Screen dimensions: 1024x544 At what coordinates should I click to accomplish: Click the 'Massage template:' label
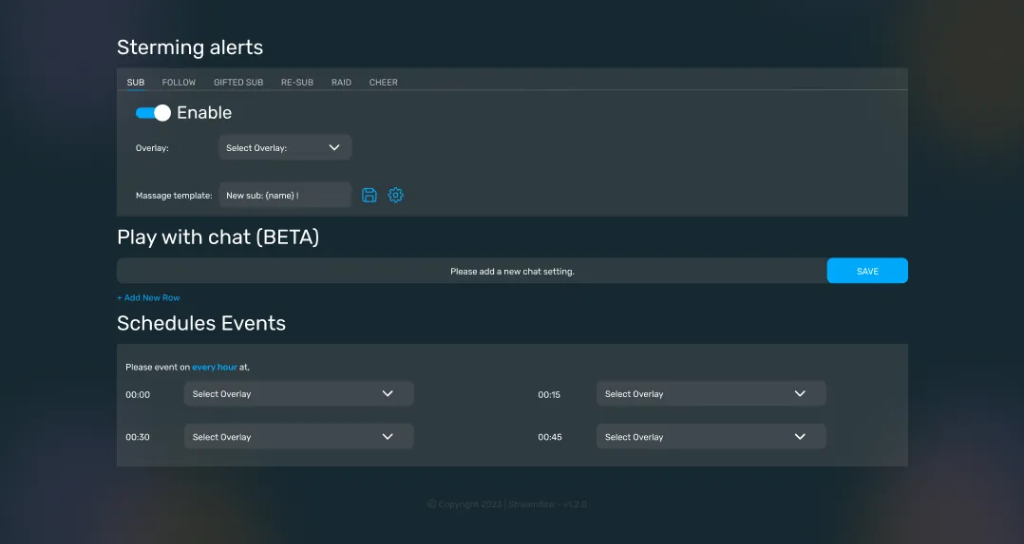pos(174,195)
